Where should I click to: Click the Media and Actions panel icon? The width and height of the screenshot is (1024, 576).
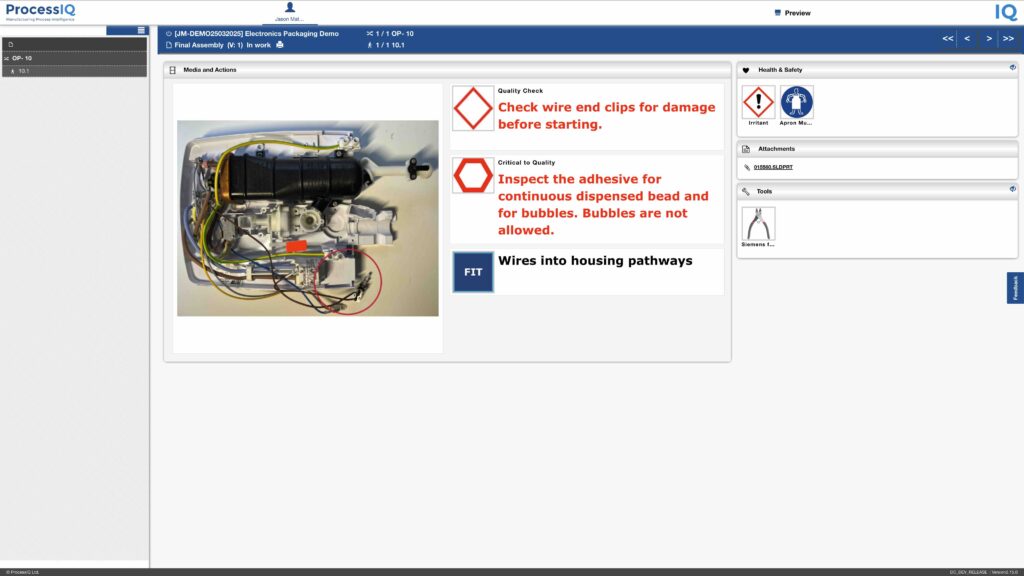click(x=172, y=70)
